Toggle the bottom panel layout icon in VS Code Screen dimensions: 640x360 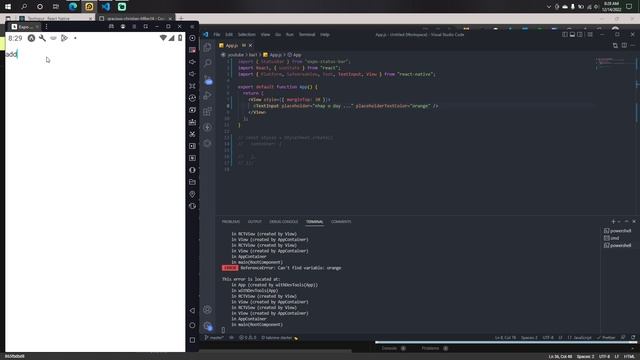[x=572, y=35]
